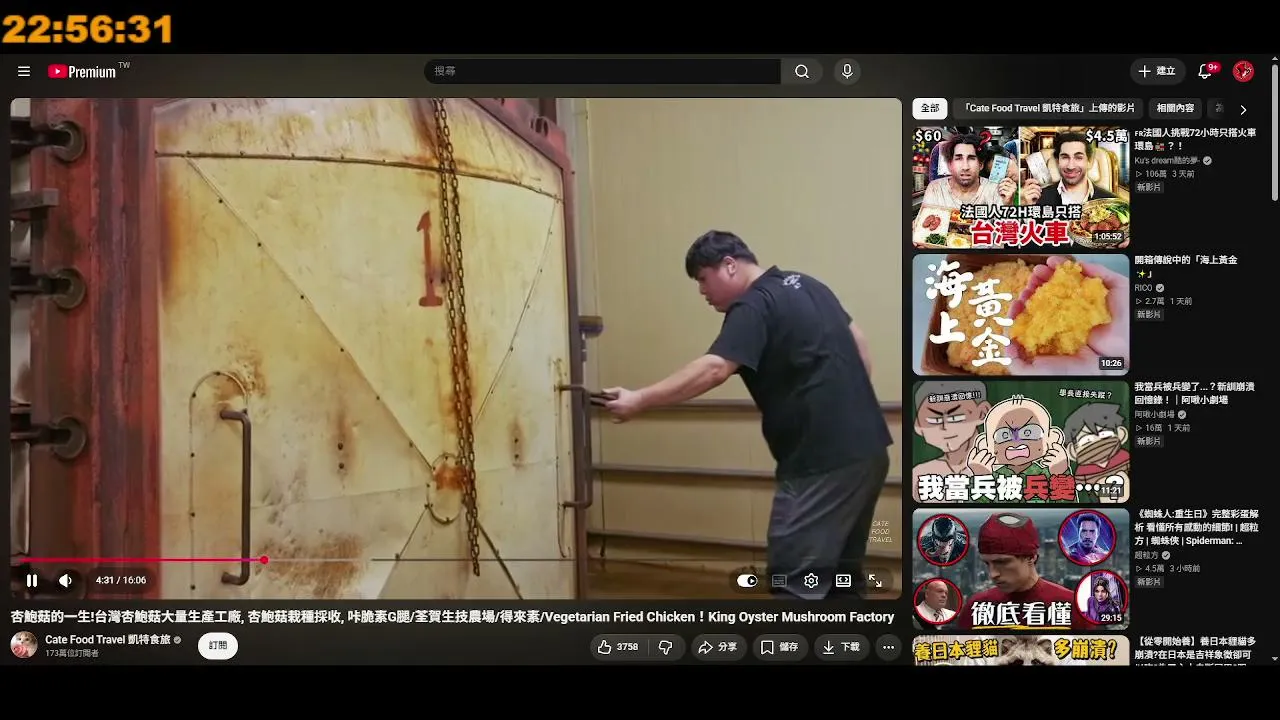The height and width of the screenshot is (720, 1280).
Task: Toggle subtitles in the player
Action: pyautogui.click(x=779, y=580)
